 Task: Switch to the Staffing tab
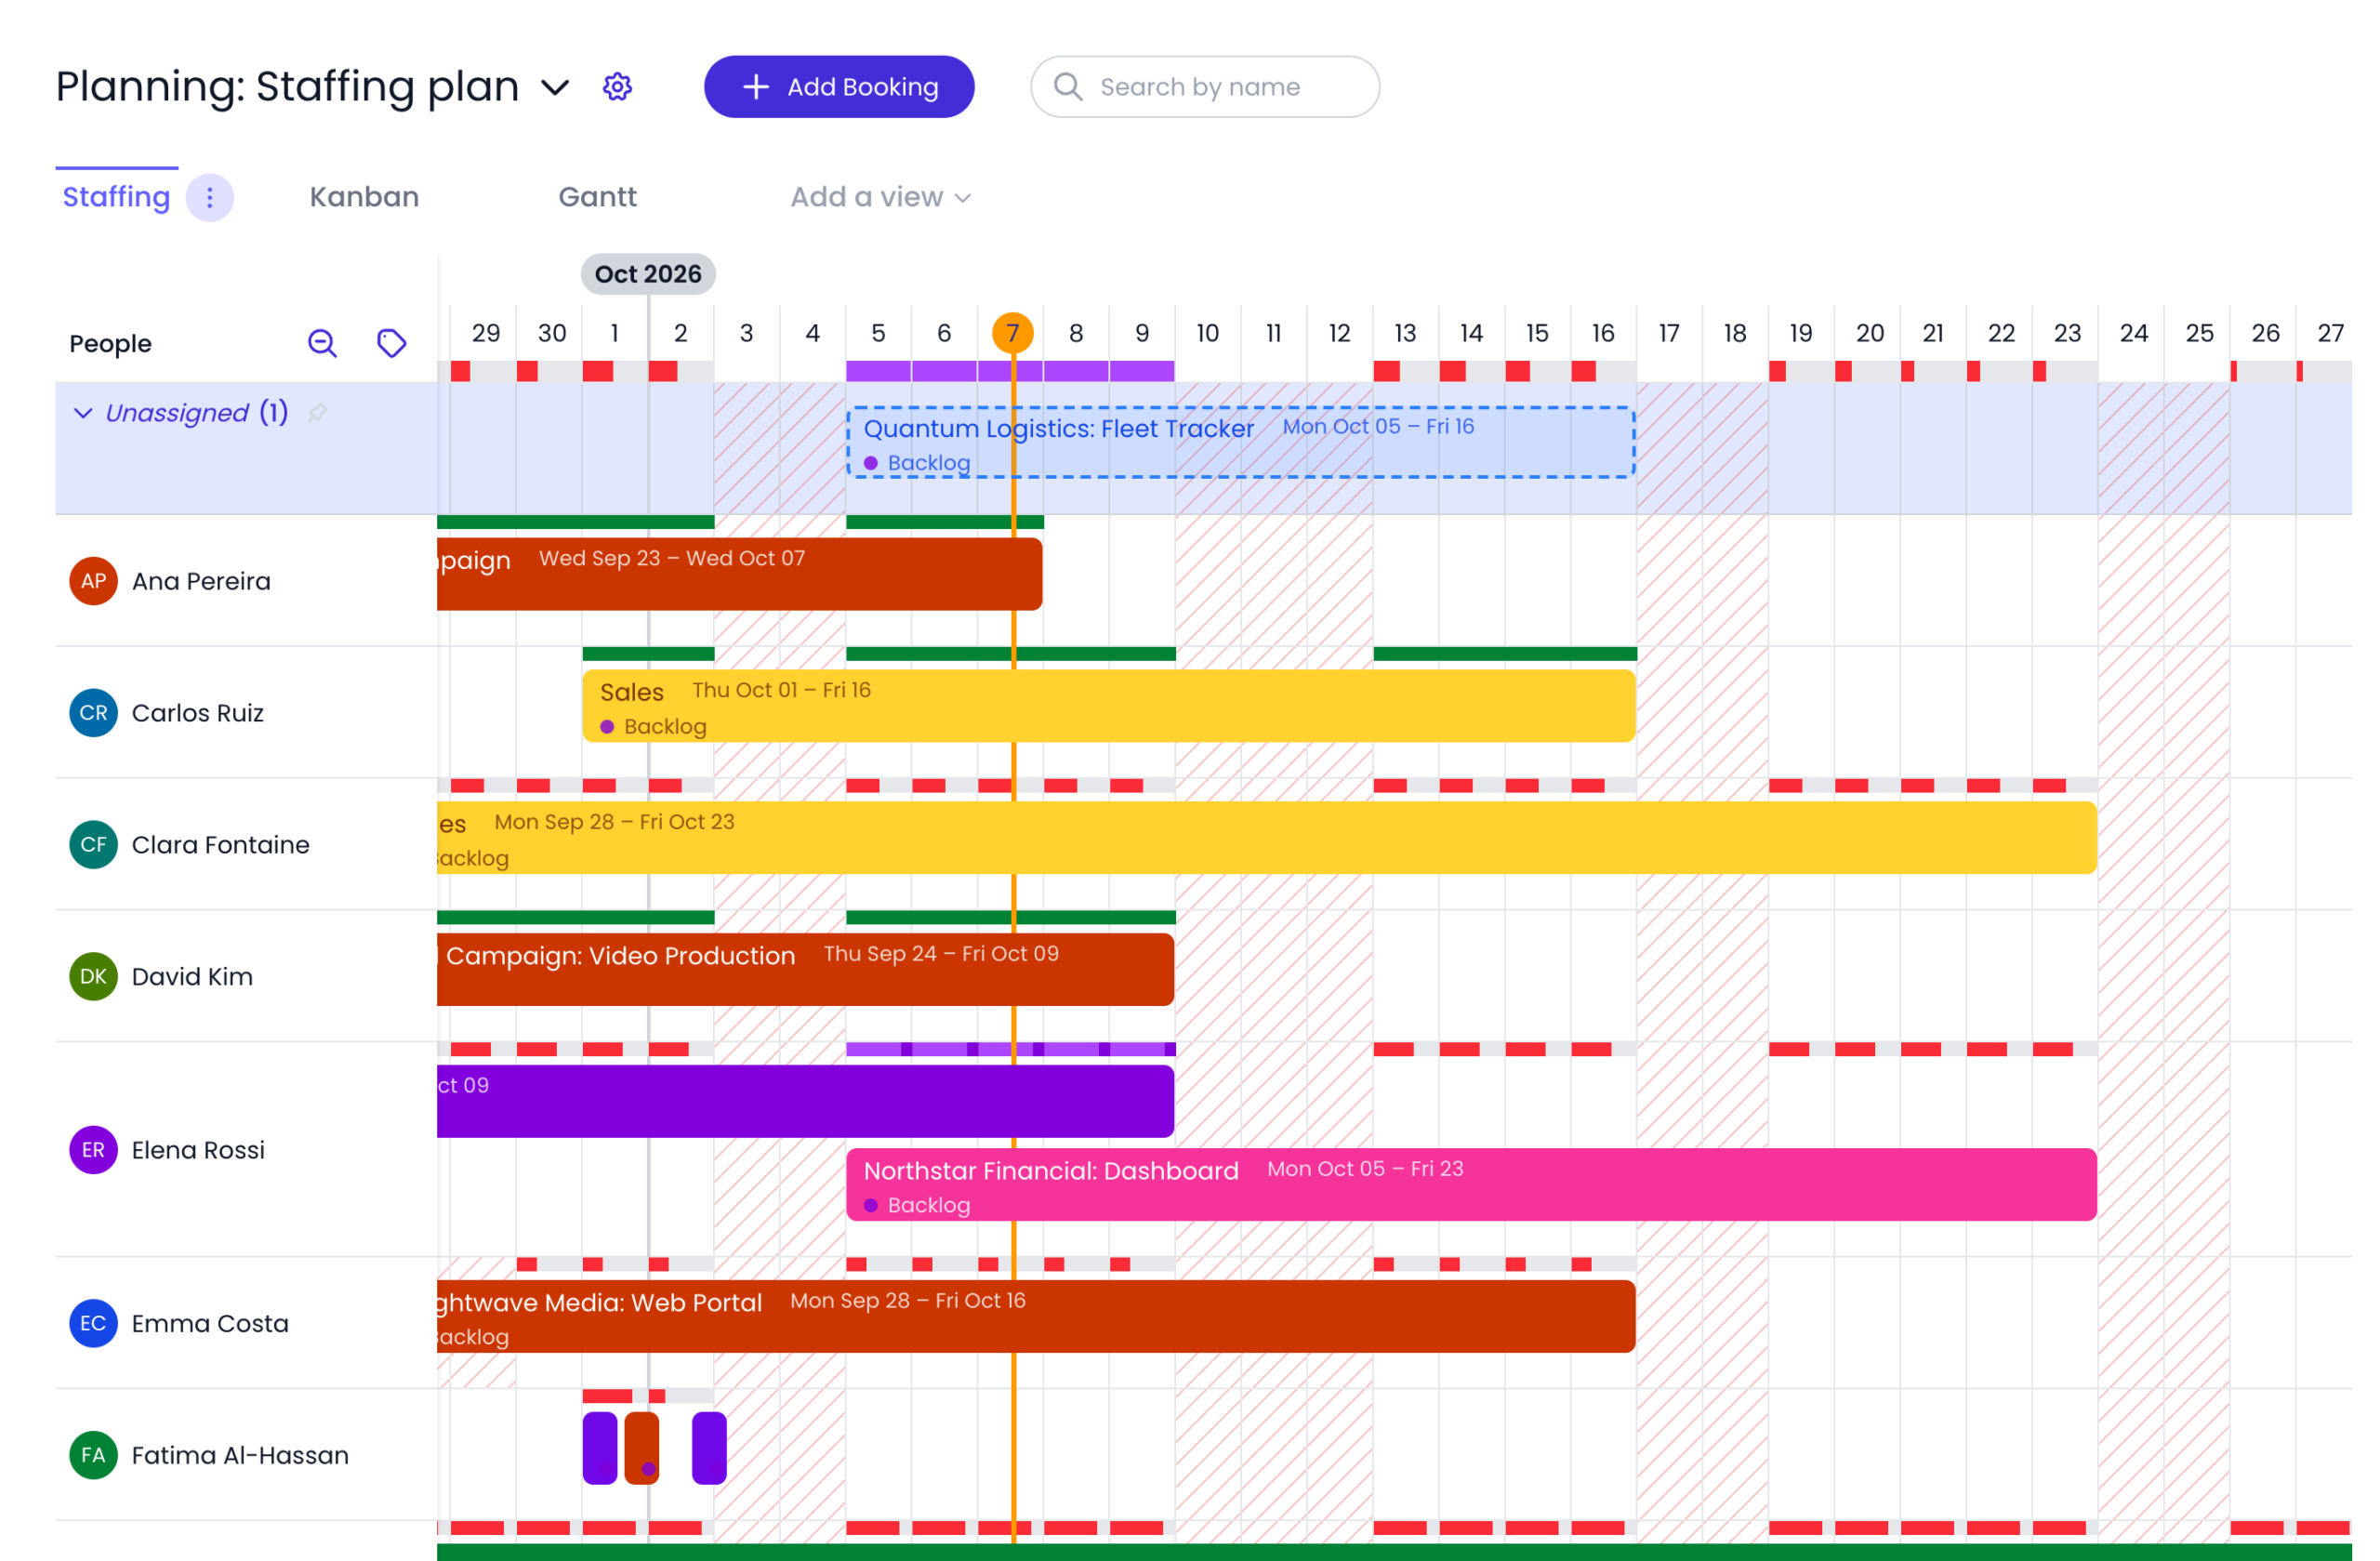(116, 197)
